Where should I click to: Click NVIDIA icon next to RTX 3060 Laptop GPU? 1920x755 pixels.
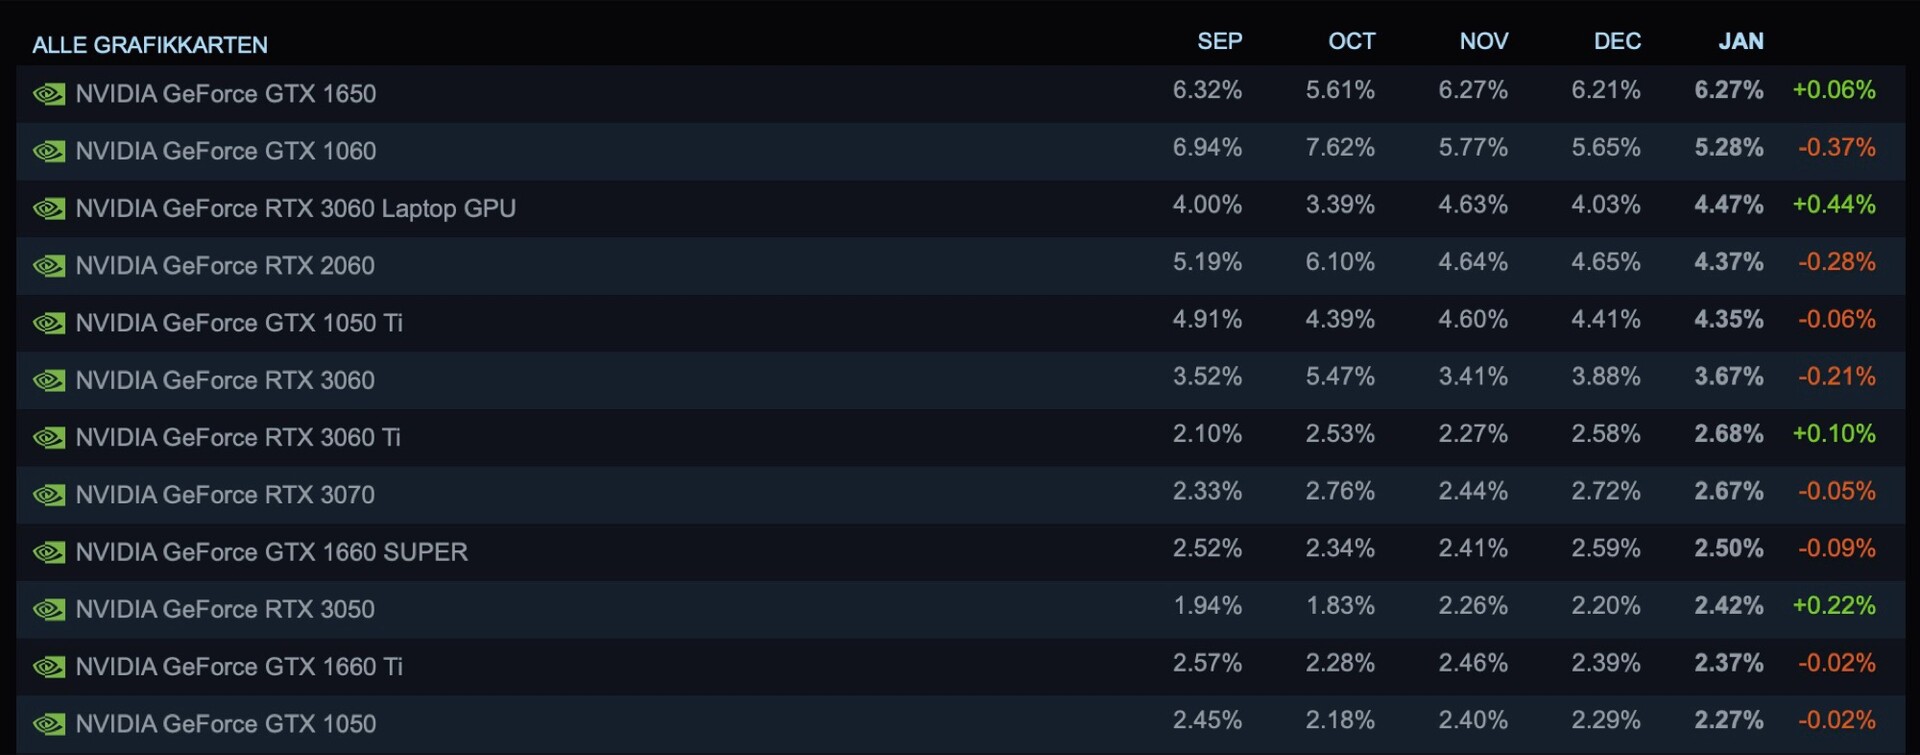coord(49,209)
